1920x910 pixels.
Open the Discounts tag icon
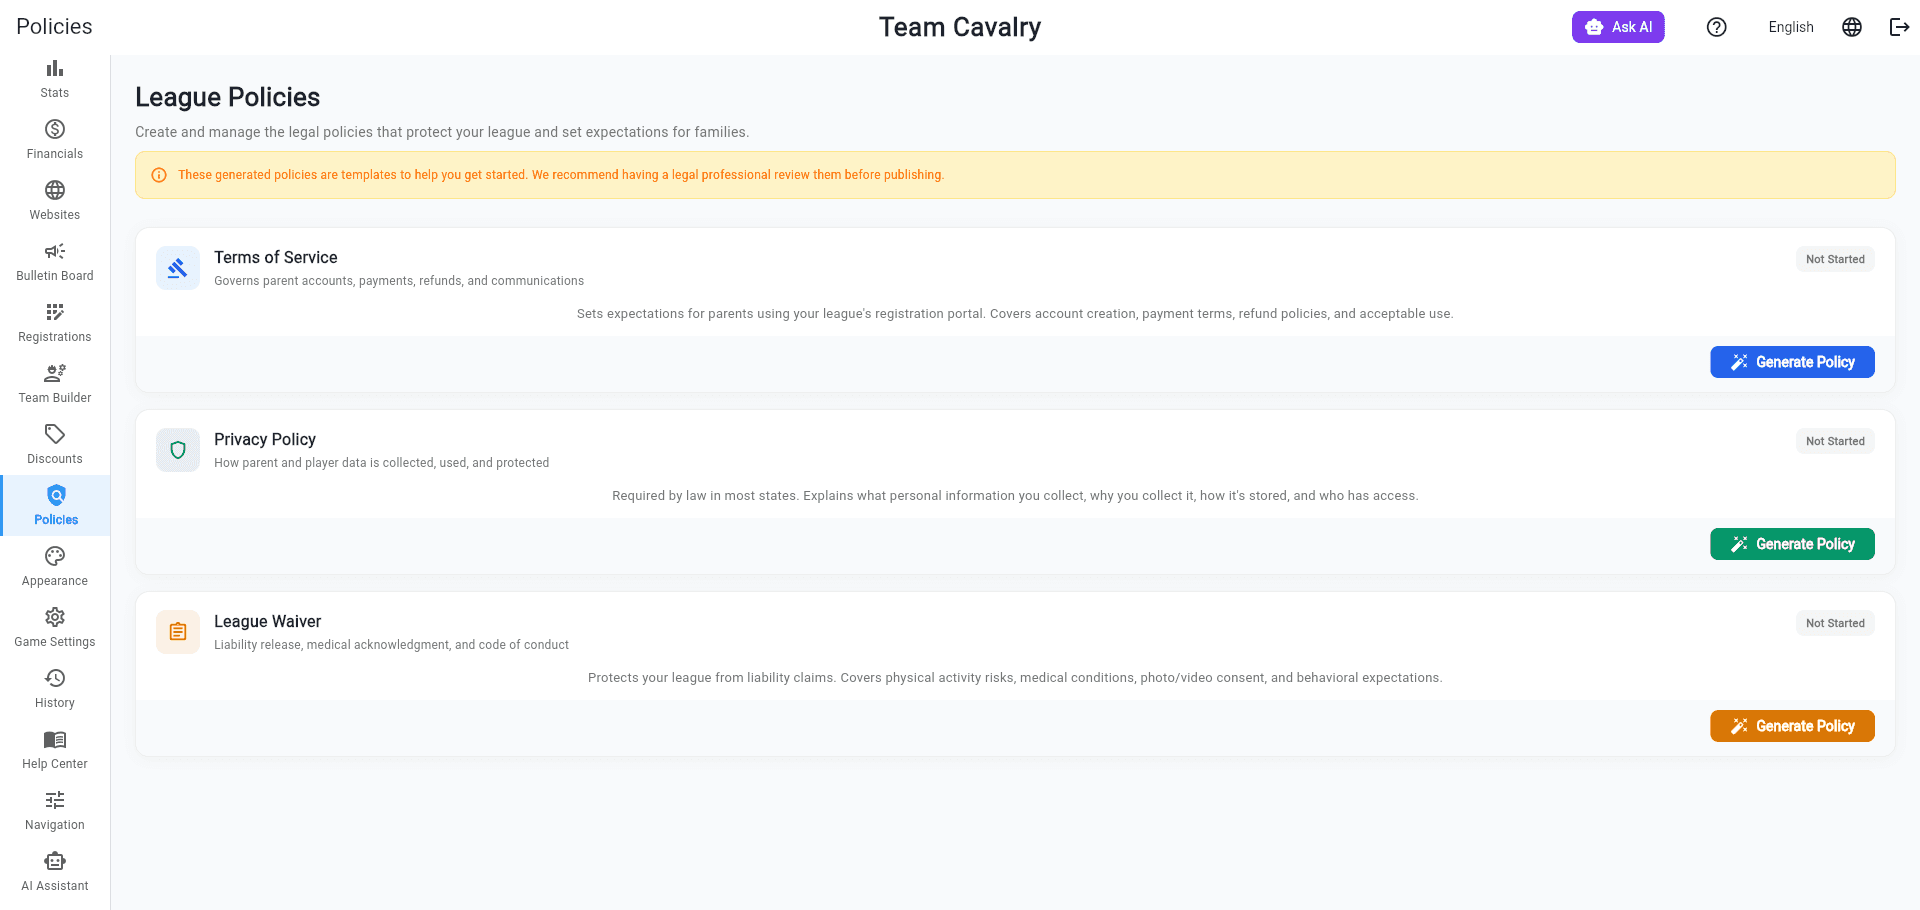click(55, 434)
